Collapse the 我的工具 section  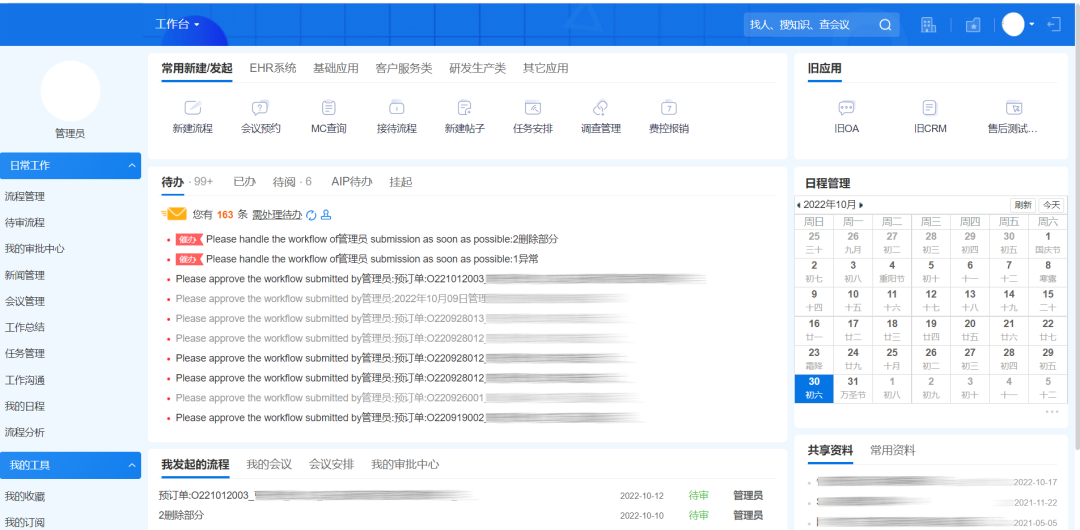131,466
